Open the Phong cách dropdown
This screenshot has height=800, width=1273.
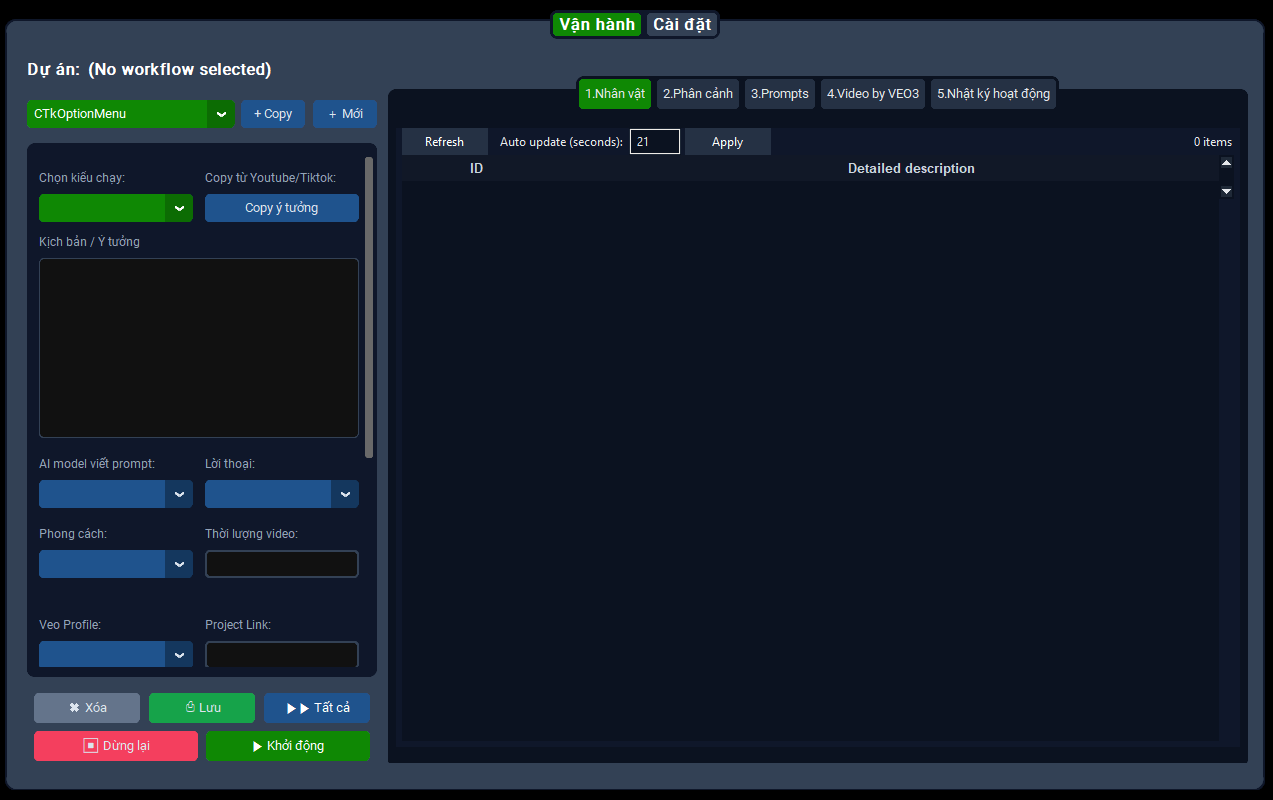click(x=116, y=564)
